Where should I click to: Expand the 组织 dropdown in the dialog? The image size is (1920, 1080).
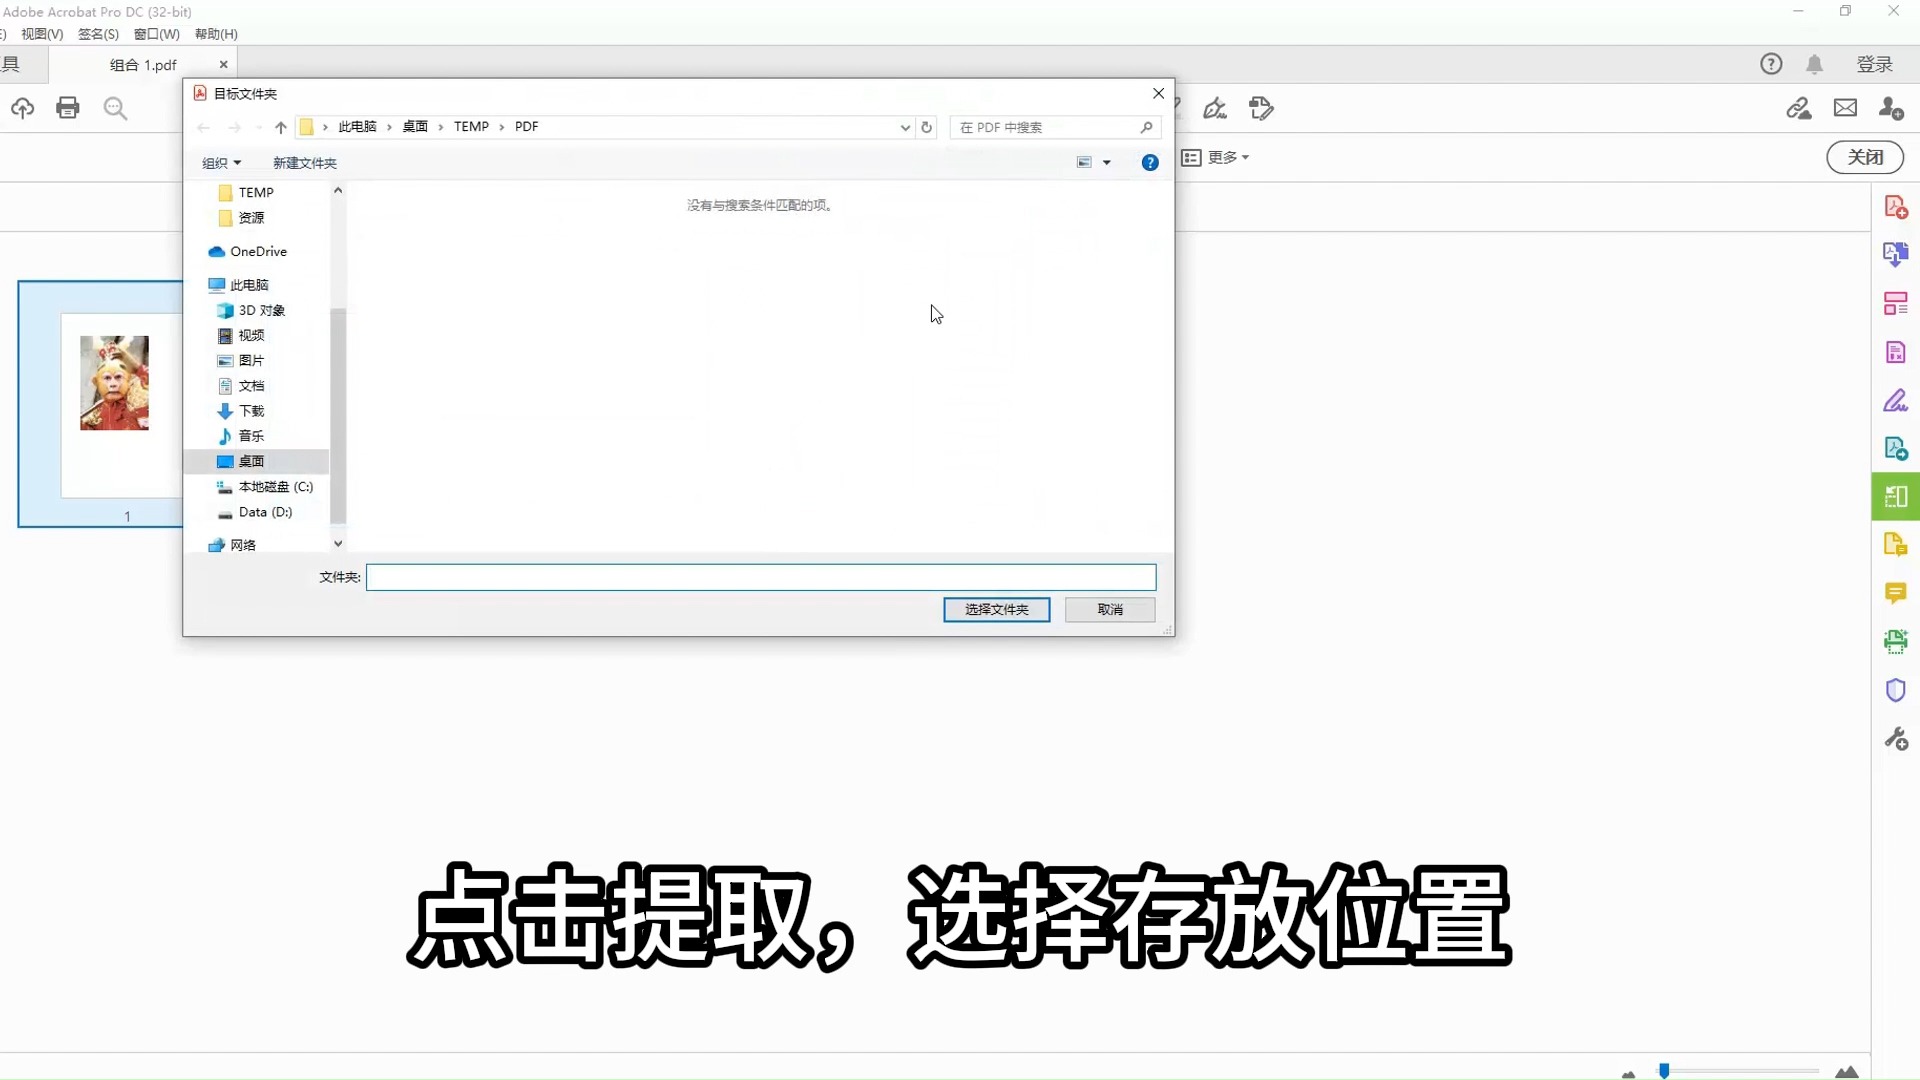[x=221, y=162]
